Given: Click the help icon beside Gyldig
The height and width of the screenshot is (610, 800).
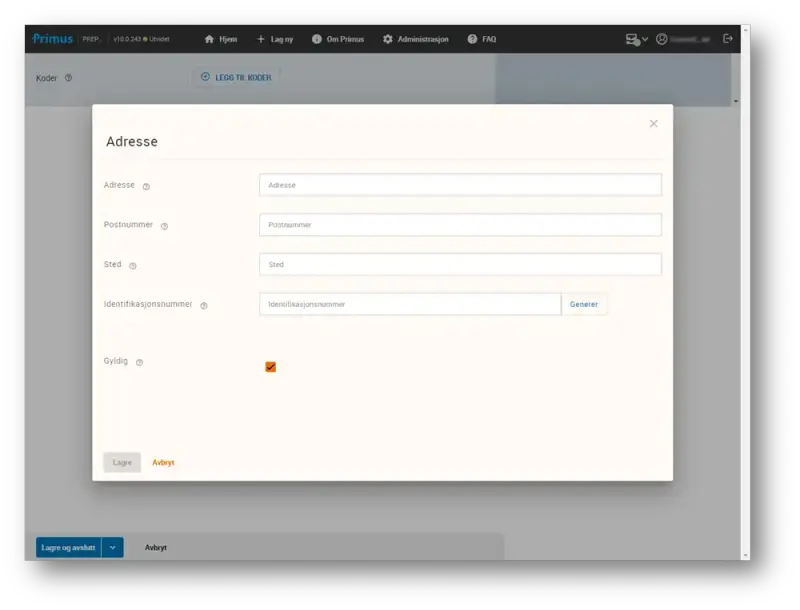Looking at the screenshot, I should (x=139, y=362).
